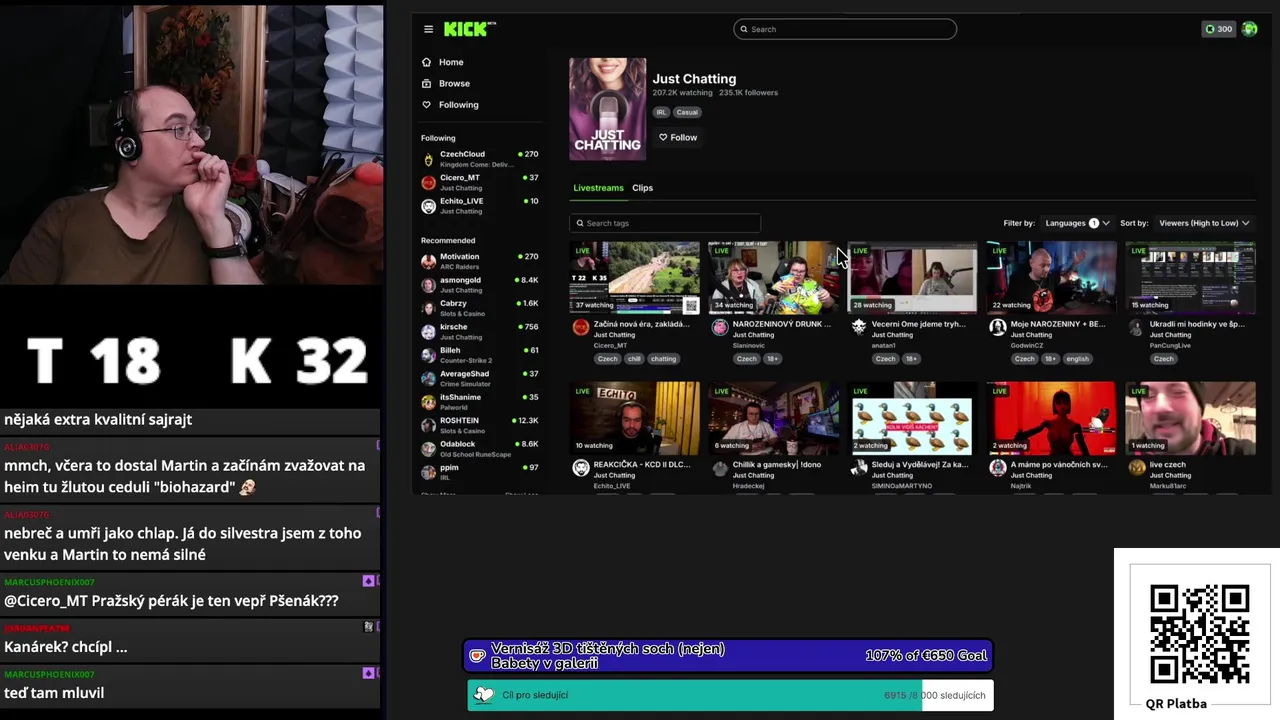This screenshot has width=1280, height=720.
Task: Open asmongold avatar in Recommended list
Action: pyautogui.click(x=428, y=285)
